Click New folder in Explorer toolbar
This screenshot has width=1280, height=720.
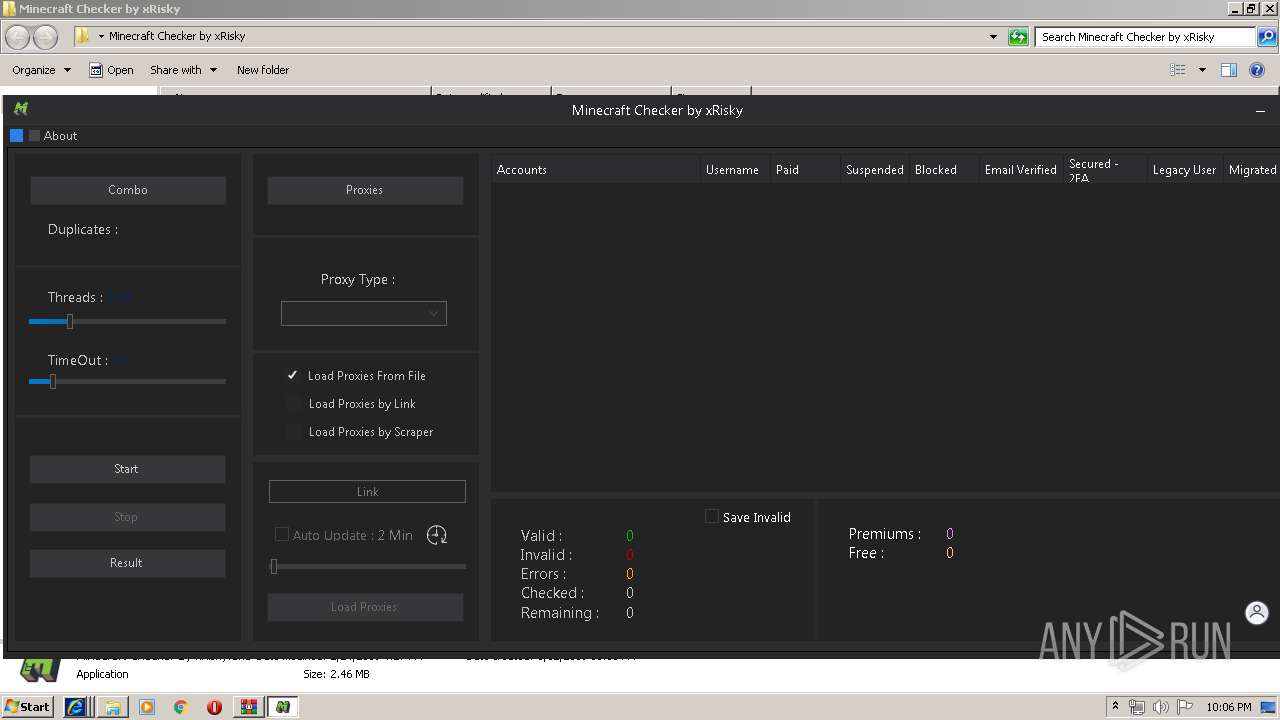pos(263,70)
